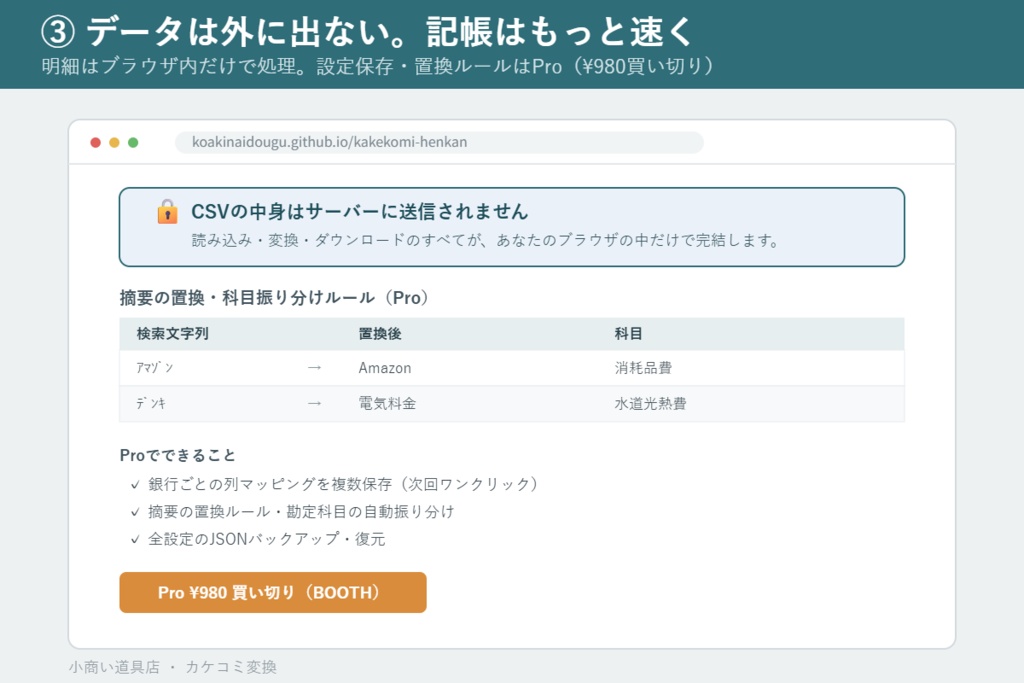The height and width of the screenshot is (683, 1024).
Task: Click checkmark beside 摘要の置換ルール
Action: [135, 512]
